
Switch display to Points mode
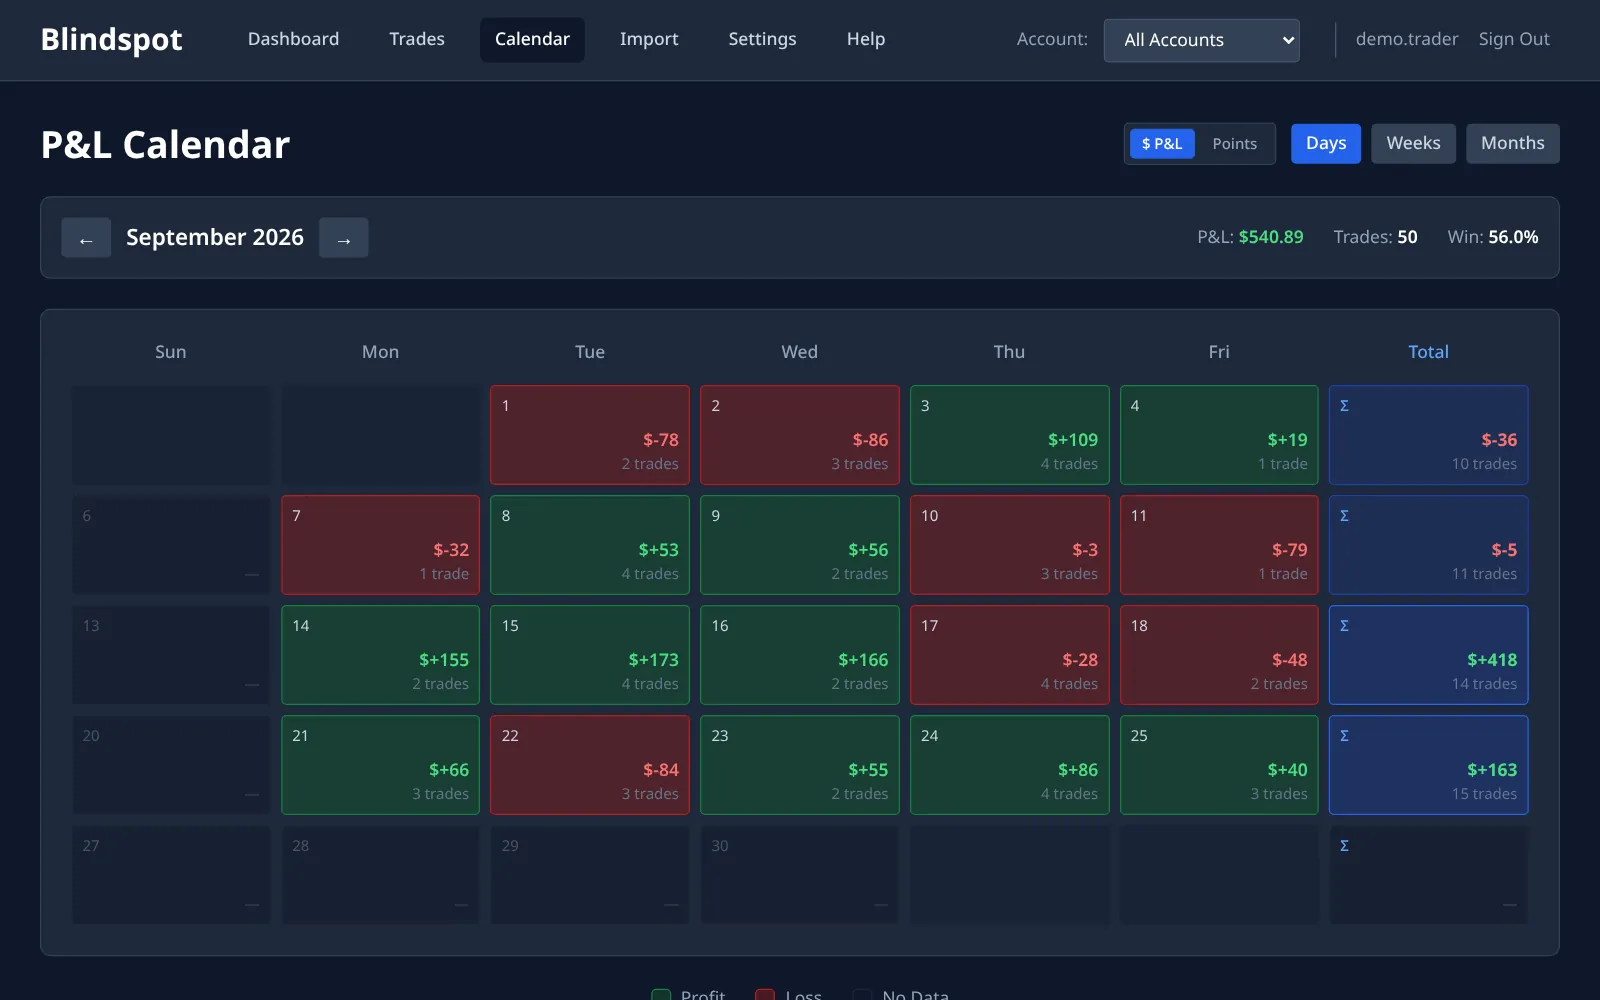point(1234,144)
